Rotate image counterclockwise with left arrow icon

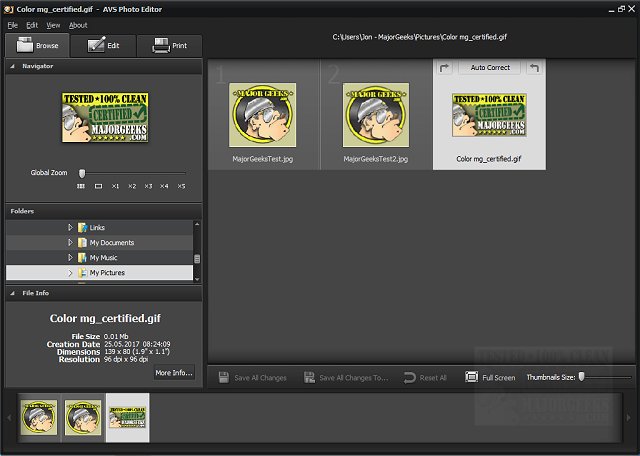click(533, 68)
